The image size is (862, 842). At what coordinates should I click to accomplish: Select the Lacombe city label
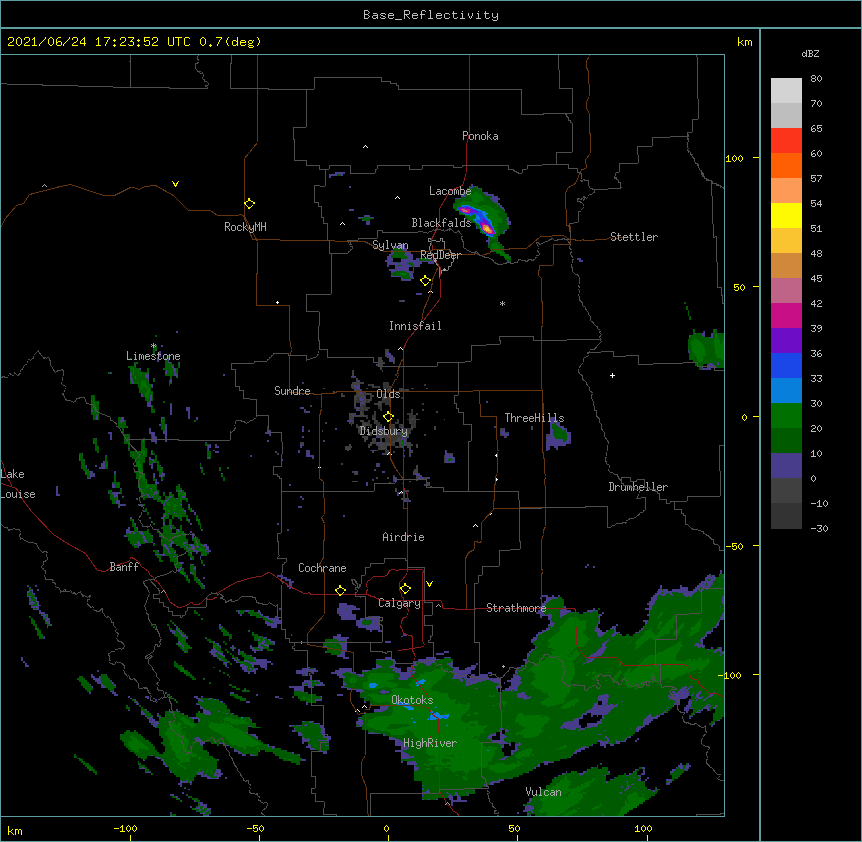click(x=450, y=191)
